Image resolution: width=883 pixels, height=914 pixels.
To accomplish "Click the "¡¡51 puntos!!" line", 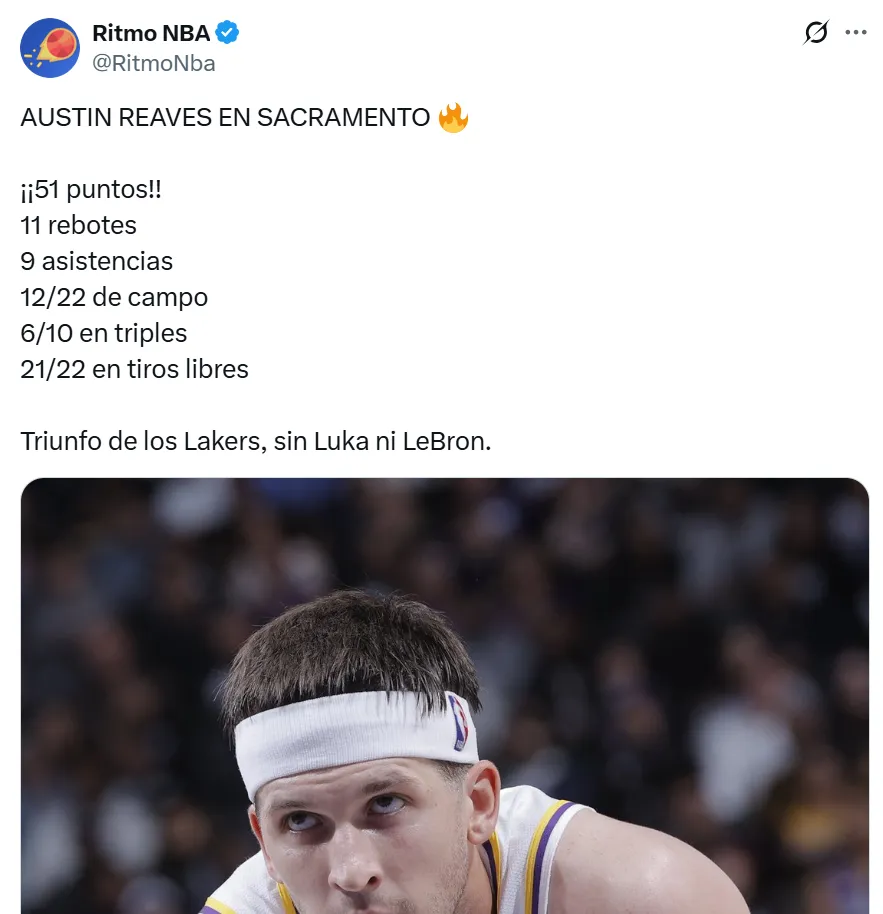I will (x=91, y=190).
